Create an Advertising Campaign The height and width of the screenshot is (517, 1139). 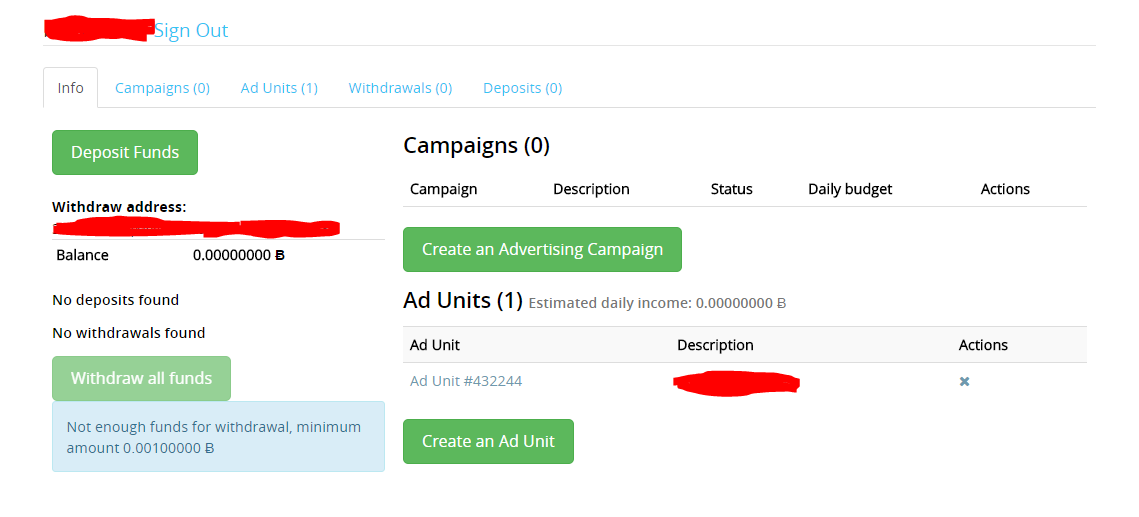point(542,249)
